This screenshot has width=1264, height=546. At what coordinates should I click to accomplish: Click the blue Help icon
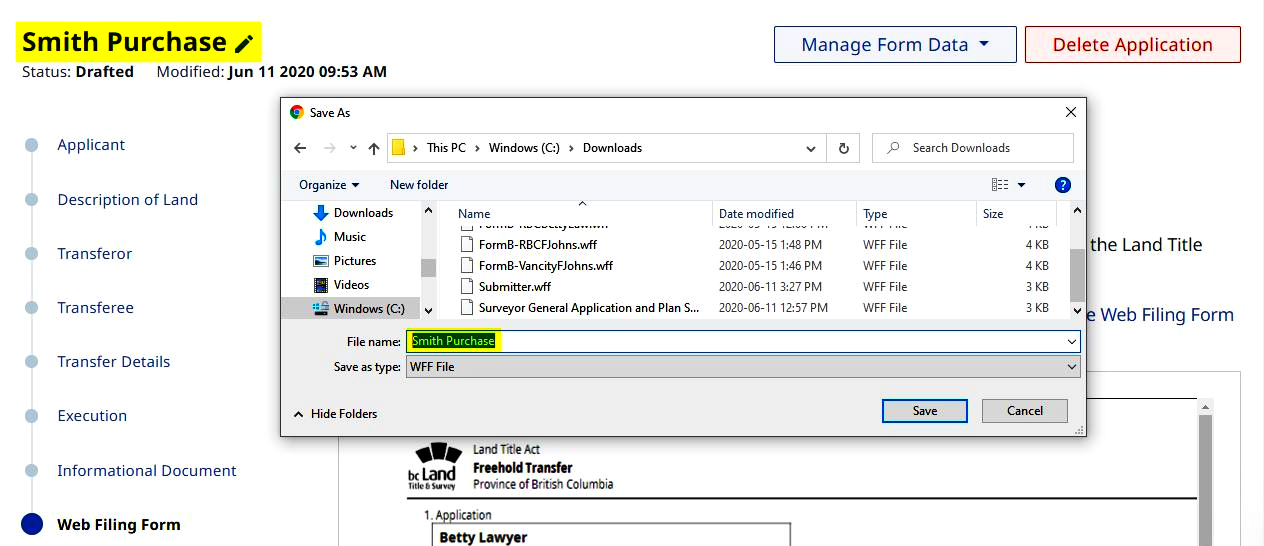pyautogui.click(x=1063, y=185)
